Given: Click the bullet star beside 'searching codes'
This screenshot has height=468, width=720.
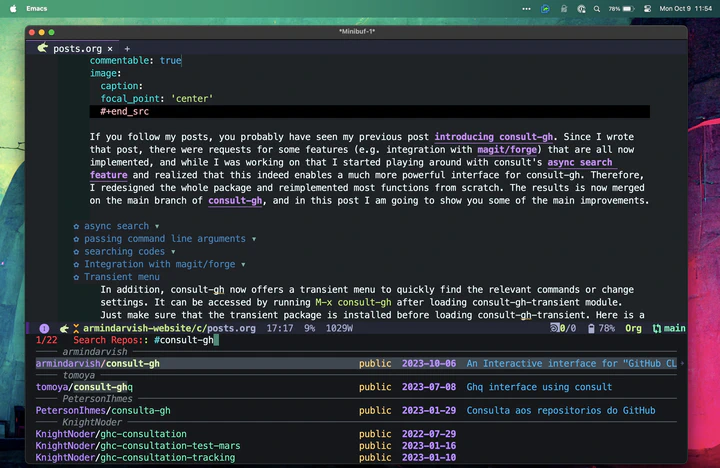Looking at the screenshot, I should tap(76, 252).
